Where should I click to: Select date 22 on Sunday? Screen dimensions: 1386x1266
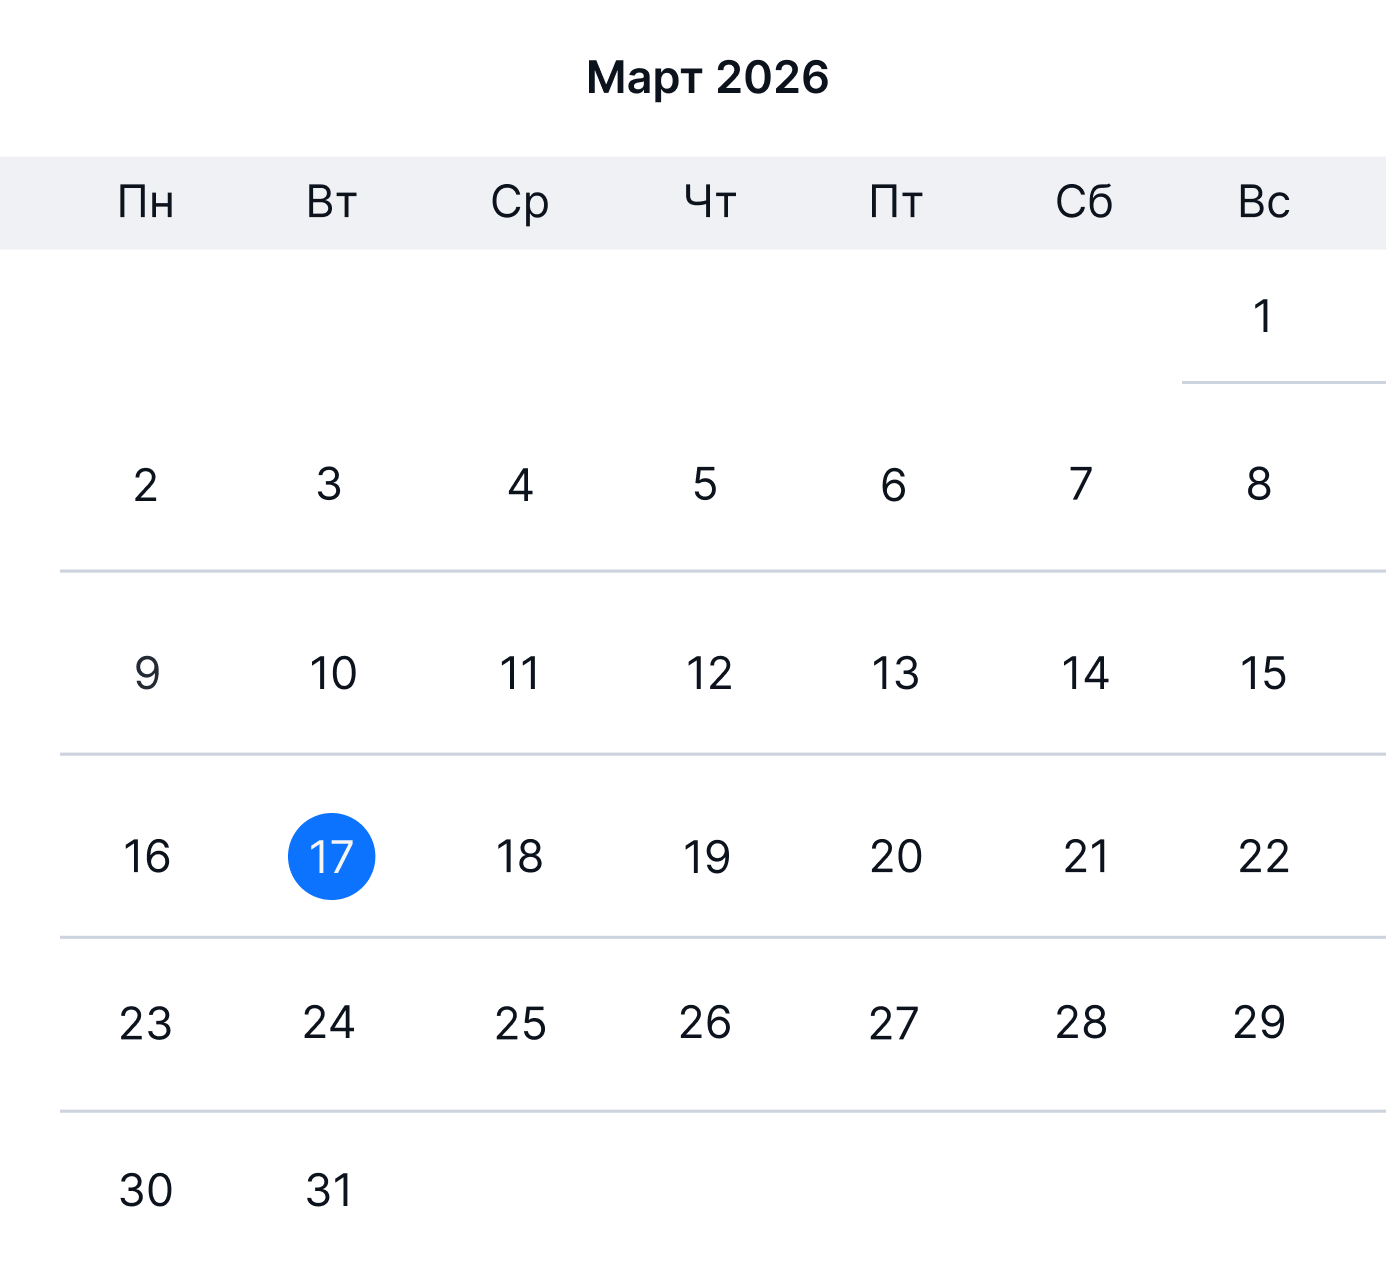(x=1263, y=856)
